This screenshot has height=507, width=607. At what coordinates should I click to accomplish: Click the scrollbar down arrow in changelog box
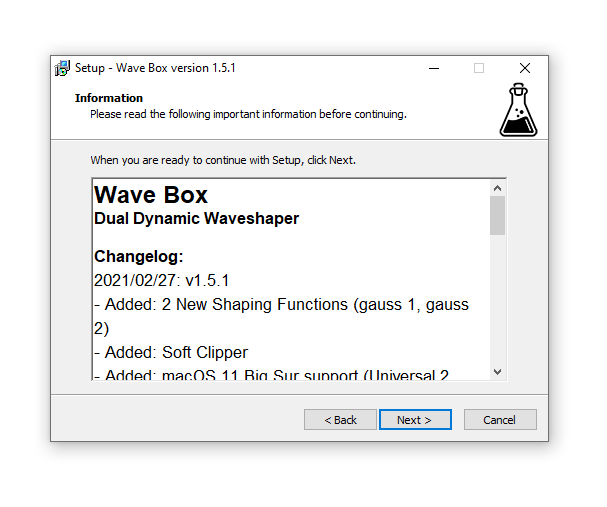497,372
